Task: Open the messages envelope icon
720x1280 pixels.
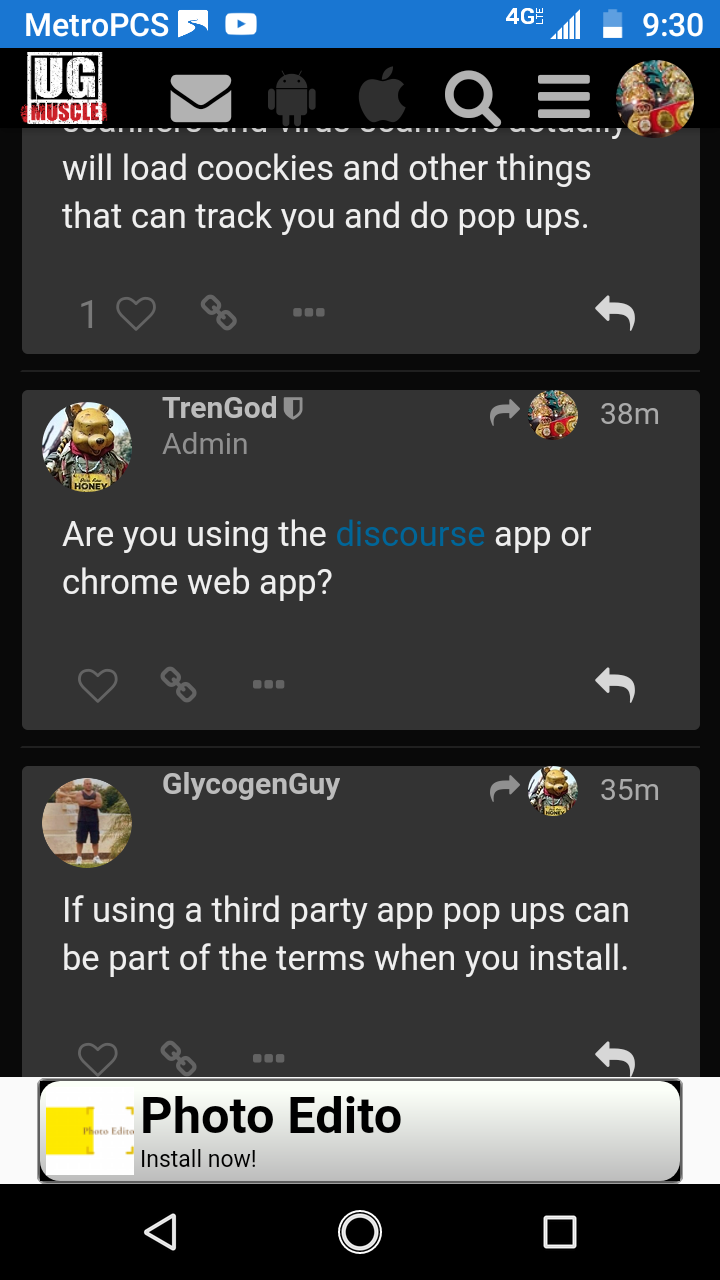Action: click(x=200, y=96)
